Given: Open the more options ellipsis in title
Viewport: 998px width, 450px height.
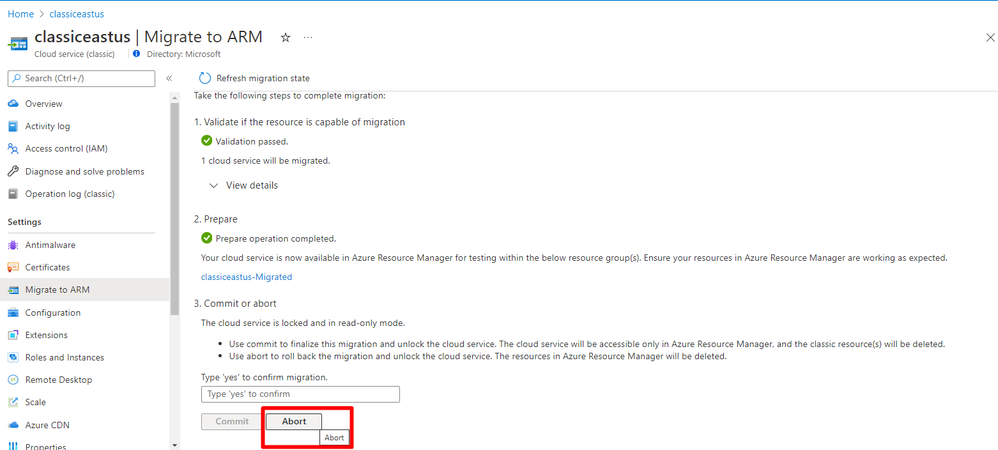Looking at the screenshot, I should (x=308, y=38).
